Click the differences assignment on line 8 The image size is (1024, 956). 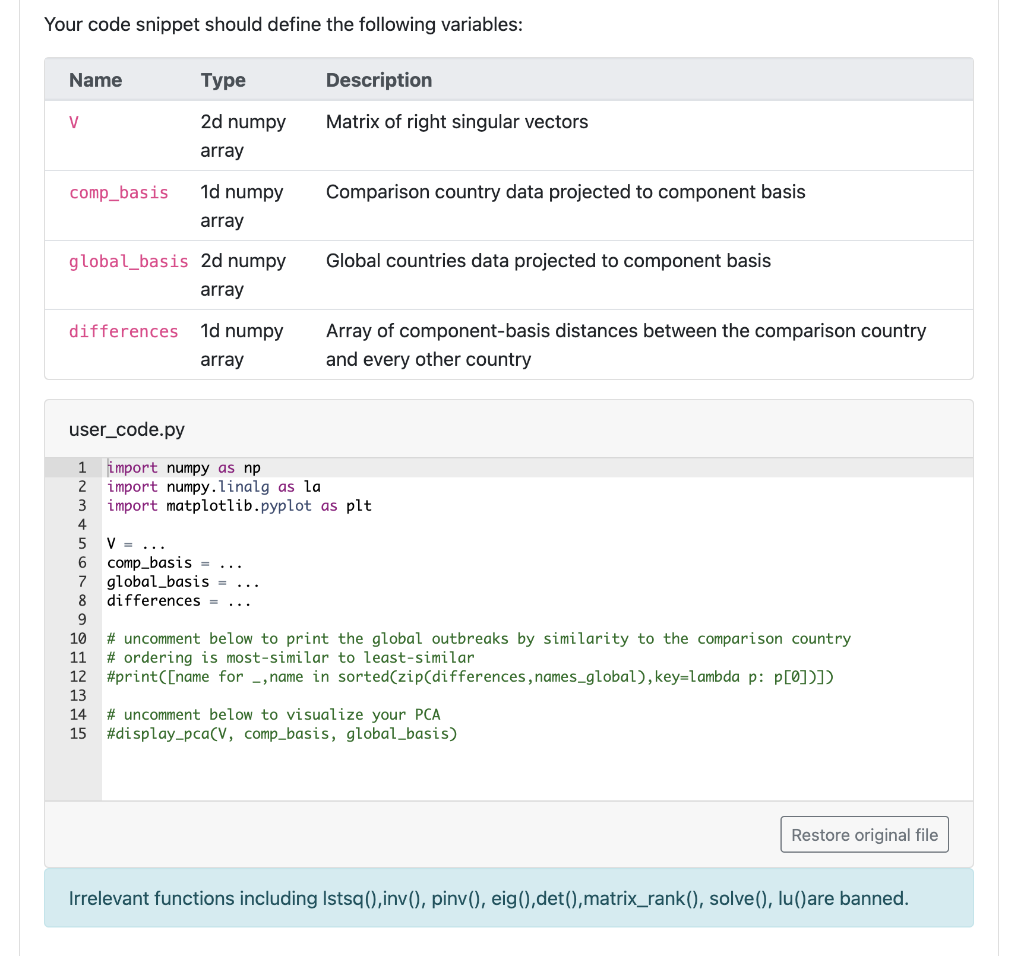point(180,600)
